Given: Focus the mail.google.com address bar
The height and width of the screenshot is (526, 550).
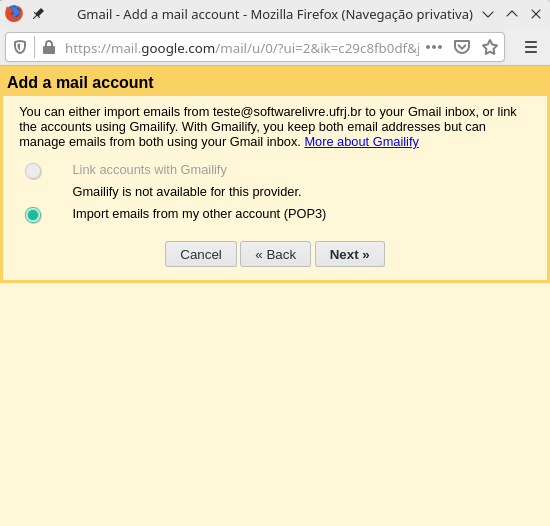Looking at the screenshot, I should [x=242, y=48].
